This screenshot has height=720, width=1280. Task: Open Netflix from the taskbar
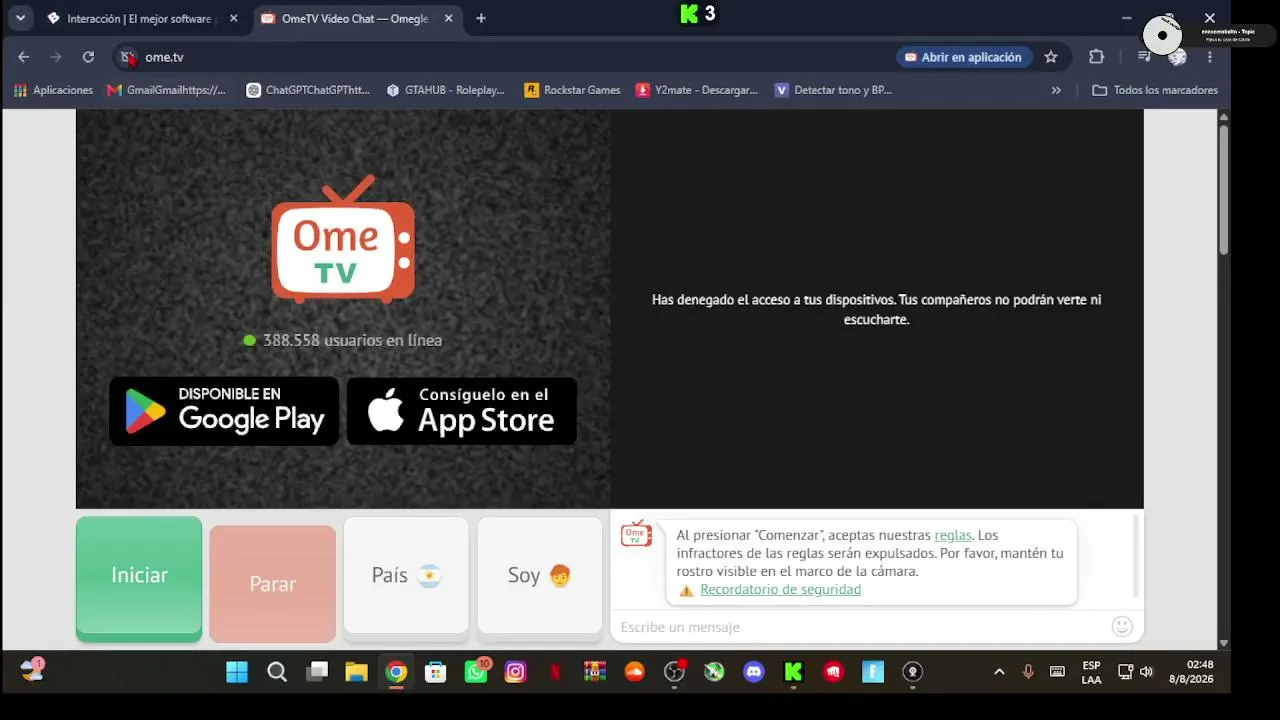[555, 672]
